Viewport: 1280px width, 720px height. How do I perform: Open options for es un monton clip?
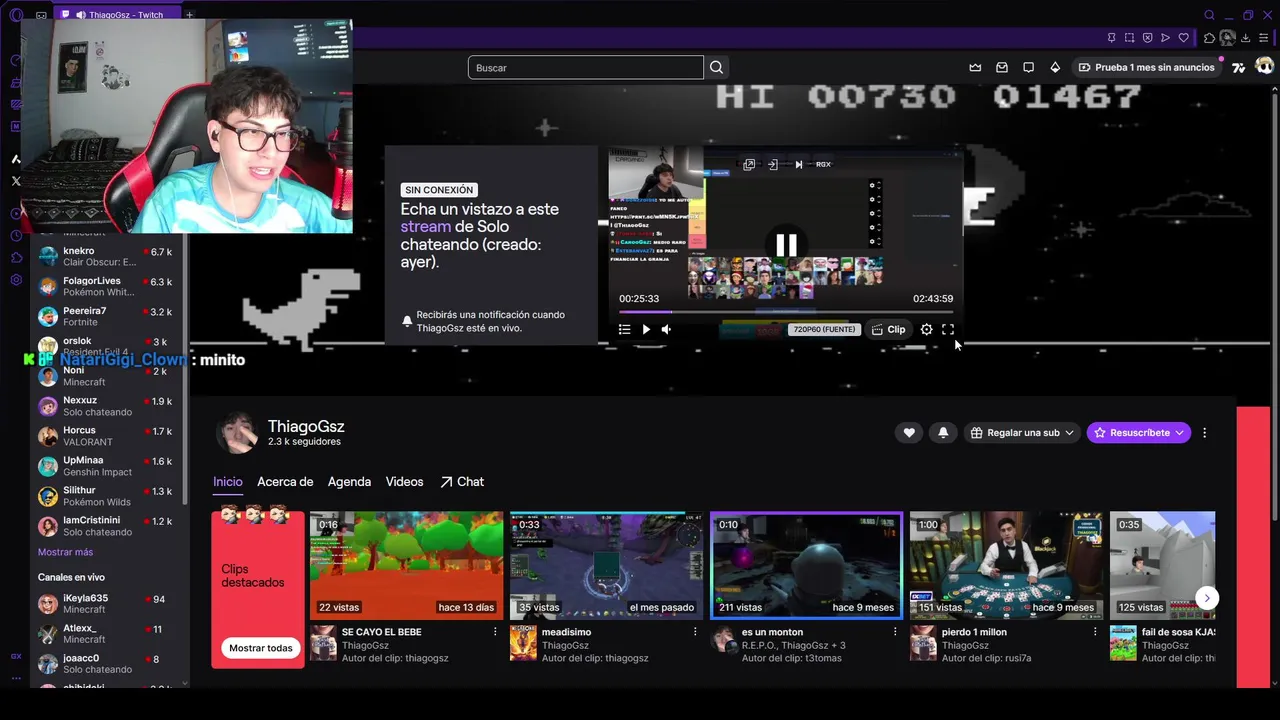coord(895,632)
